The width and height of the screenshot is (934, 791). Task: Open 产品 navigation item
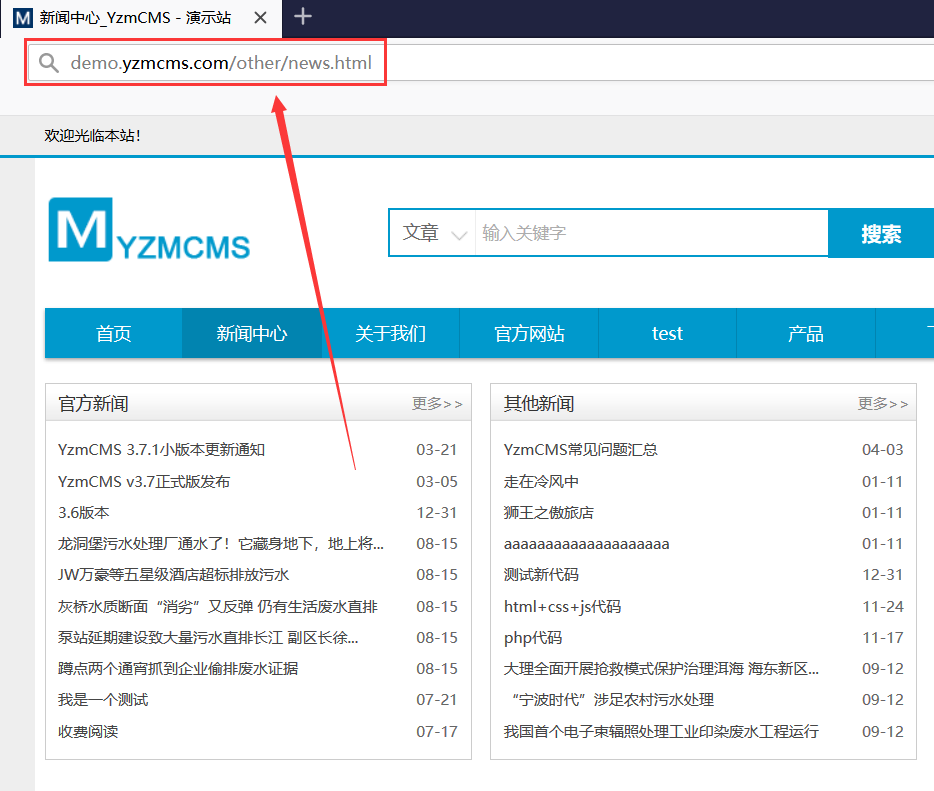(805, 334)
